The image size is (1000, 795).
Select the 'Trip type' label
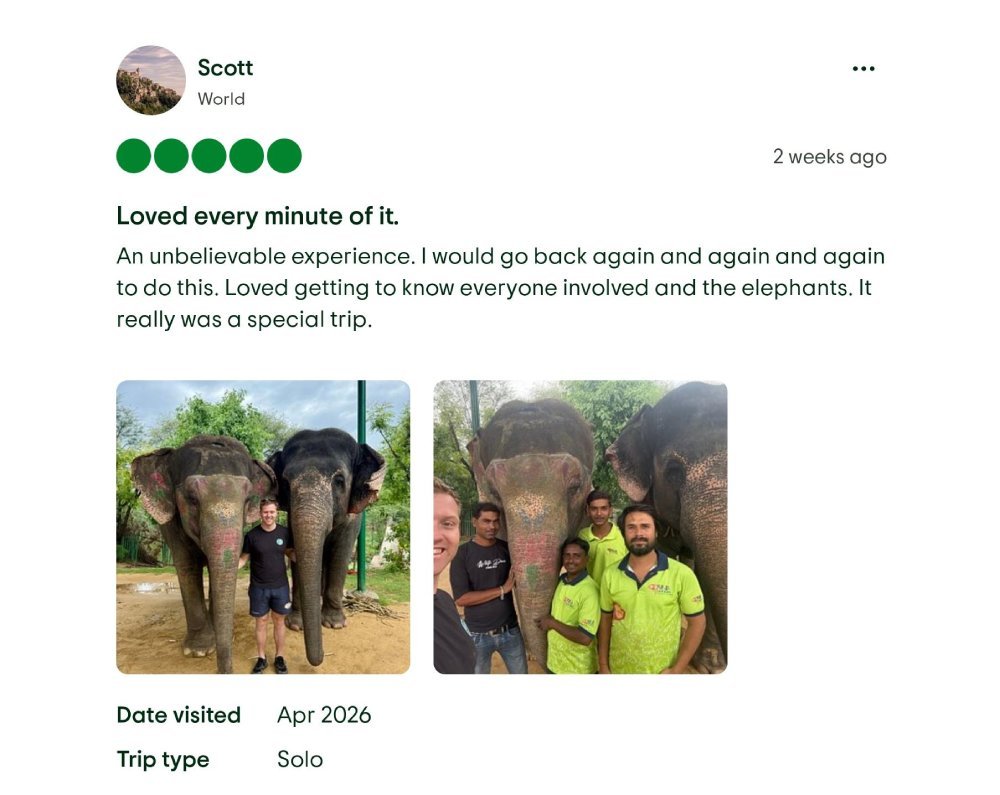tap(163, 759)
